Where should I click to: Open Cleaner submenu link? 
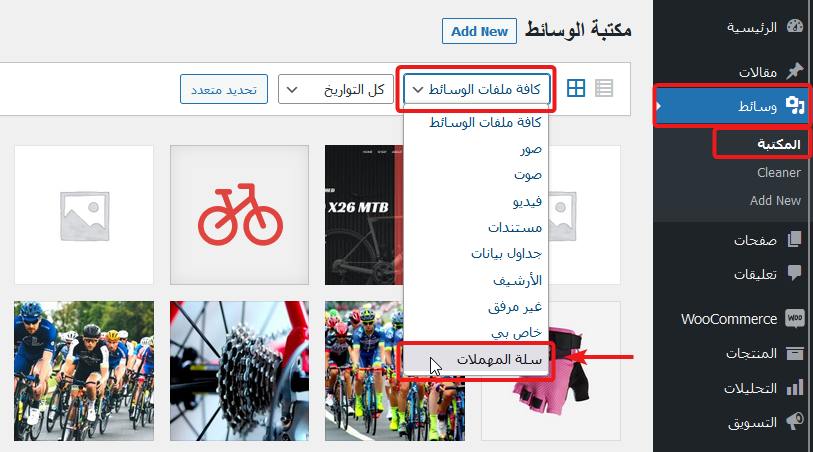[x=779, y=173]
